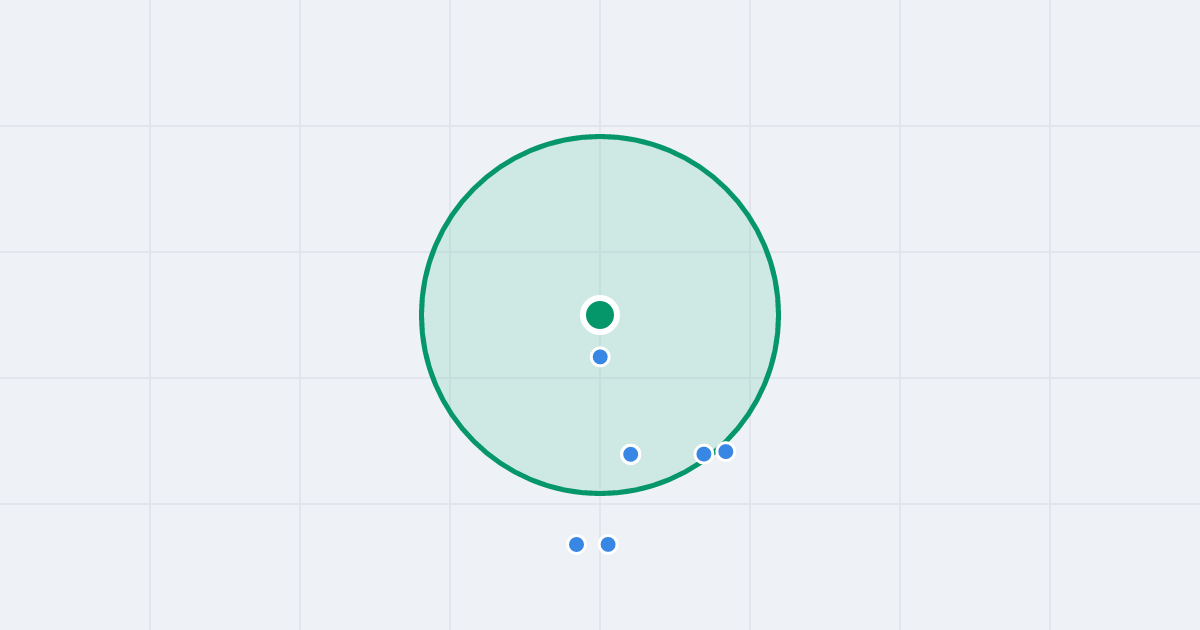
Task: Select the large green center marker
Action: pyautogui.click(x=600, y=315)
